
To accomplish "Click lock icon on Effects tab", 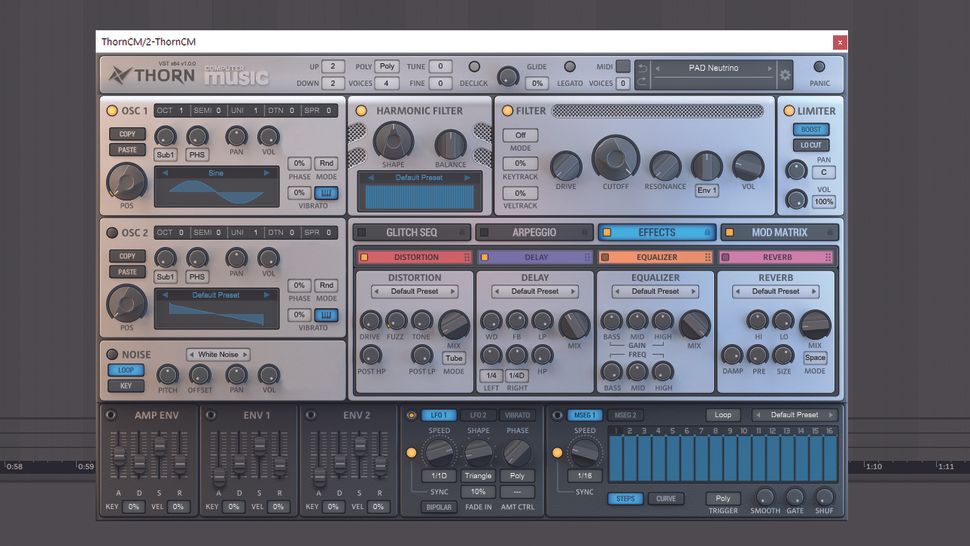I will pos(707,232).
